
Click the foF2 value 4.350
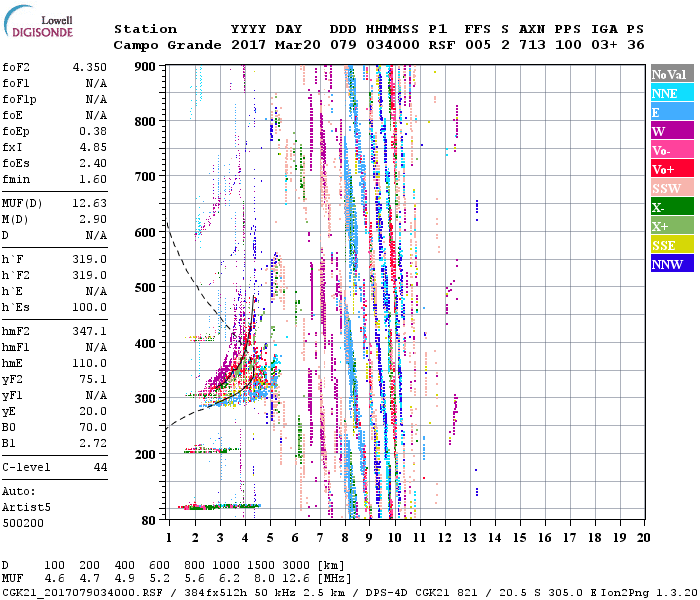coord(90,67)
